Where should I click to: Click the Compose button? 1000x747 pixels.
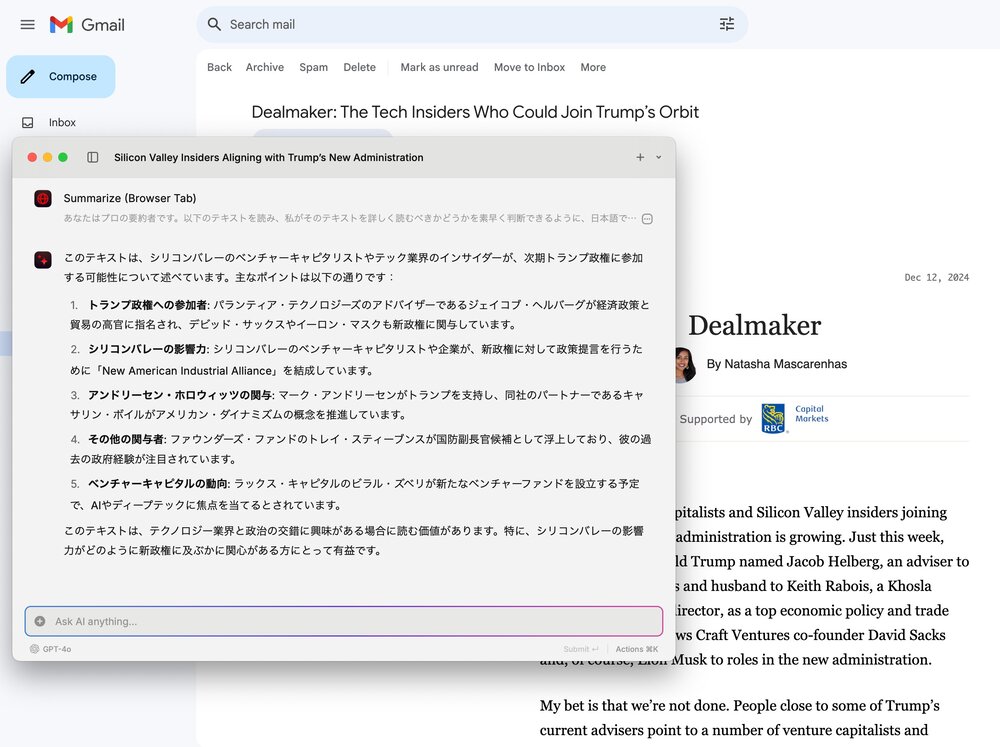[61, 77]
